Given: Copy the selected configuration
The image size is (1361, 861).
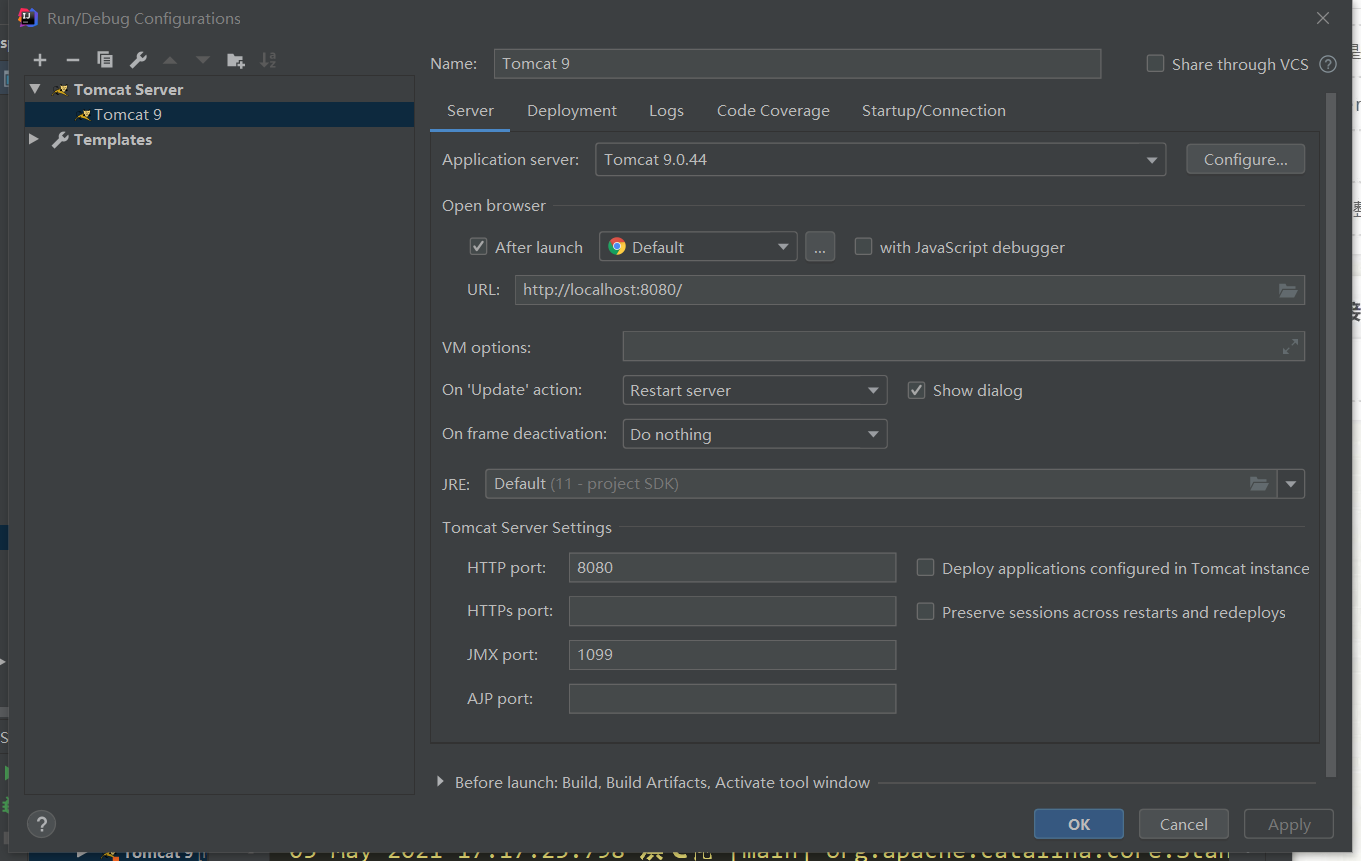Looking at the screenshot, I should point(104,60).
